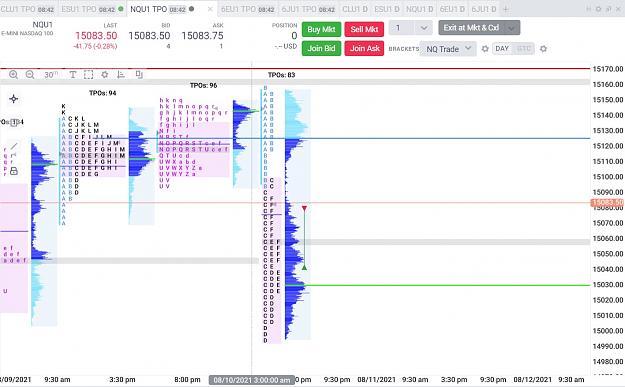Click the Buy Mkt button
This screenshot has width=625, height=387.
click(x=321, y=29)
